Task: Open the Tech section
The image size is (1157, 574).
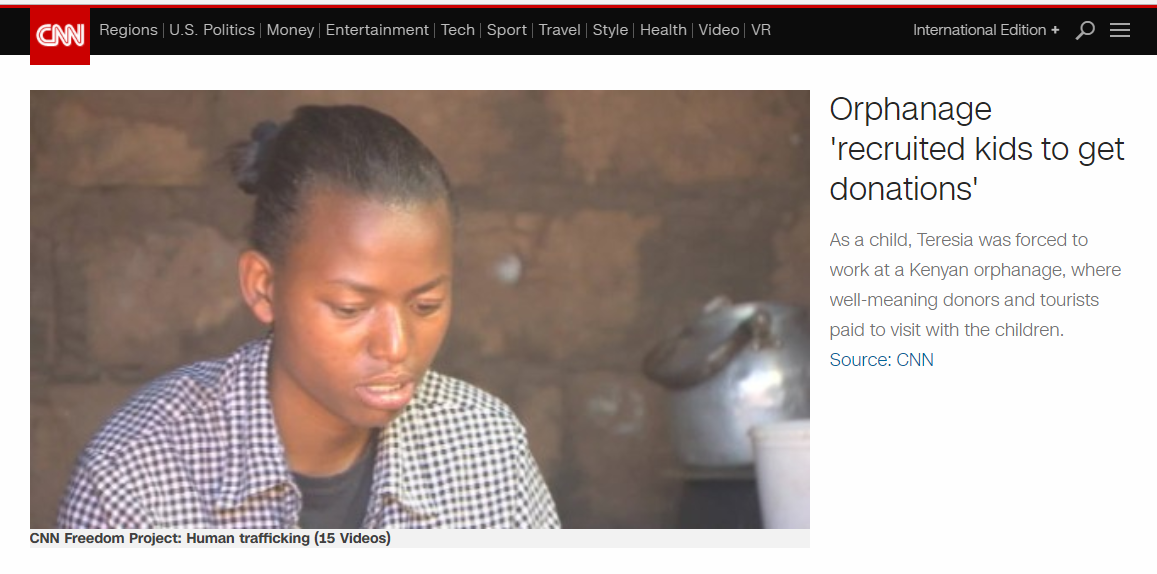Action: click(x=457, y=30)
